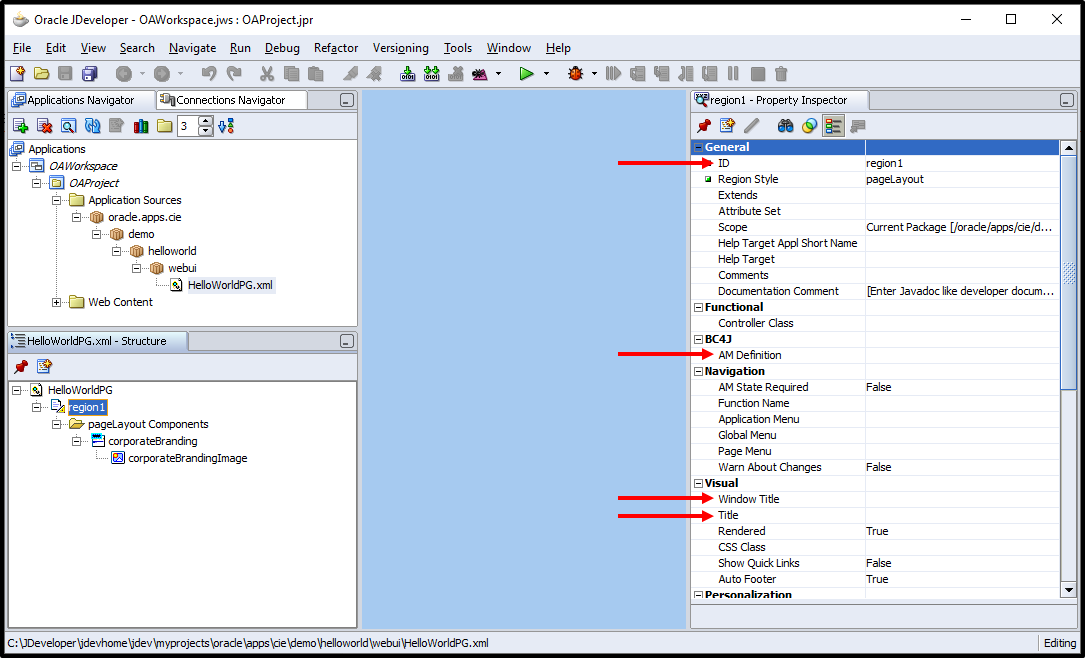The width and height of the screenshot is (1085, 658).
Task: Minimize the Structure panel
Action: pyautogui.click(x=347, y=342)
